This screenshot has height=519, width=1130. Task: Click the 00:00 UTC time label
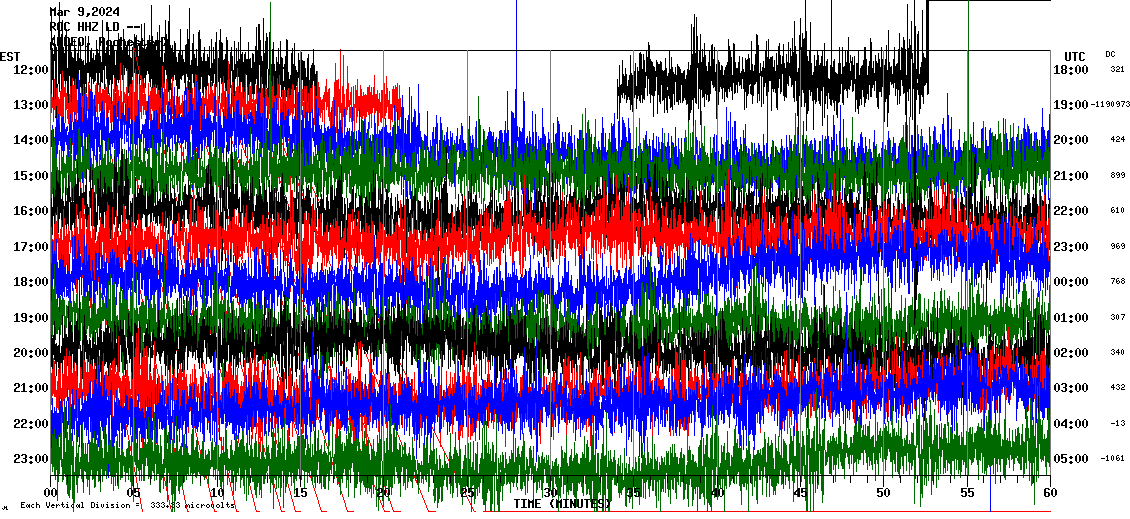[1070, 282]
